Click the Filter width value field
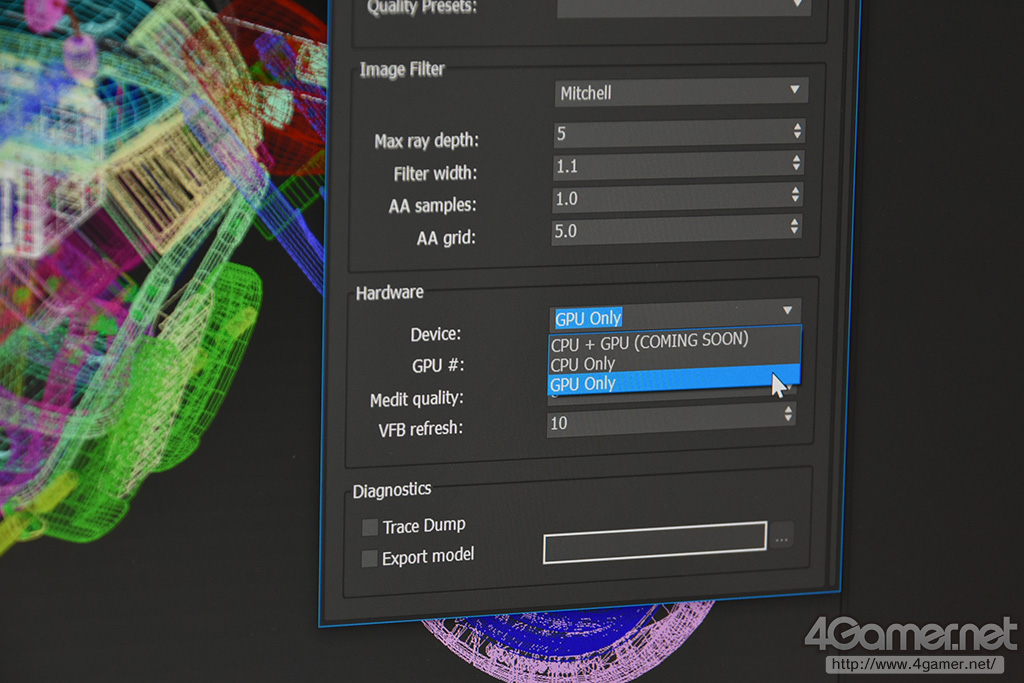Screen dimensions: 1024x683 [x=678, y=165]
